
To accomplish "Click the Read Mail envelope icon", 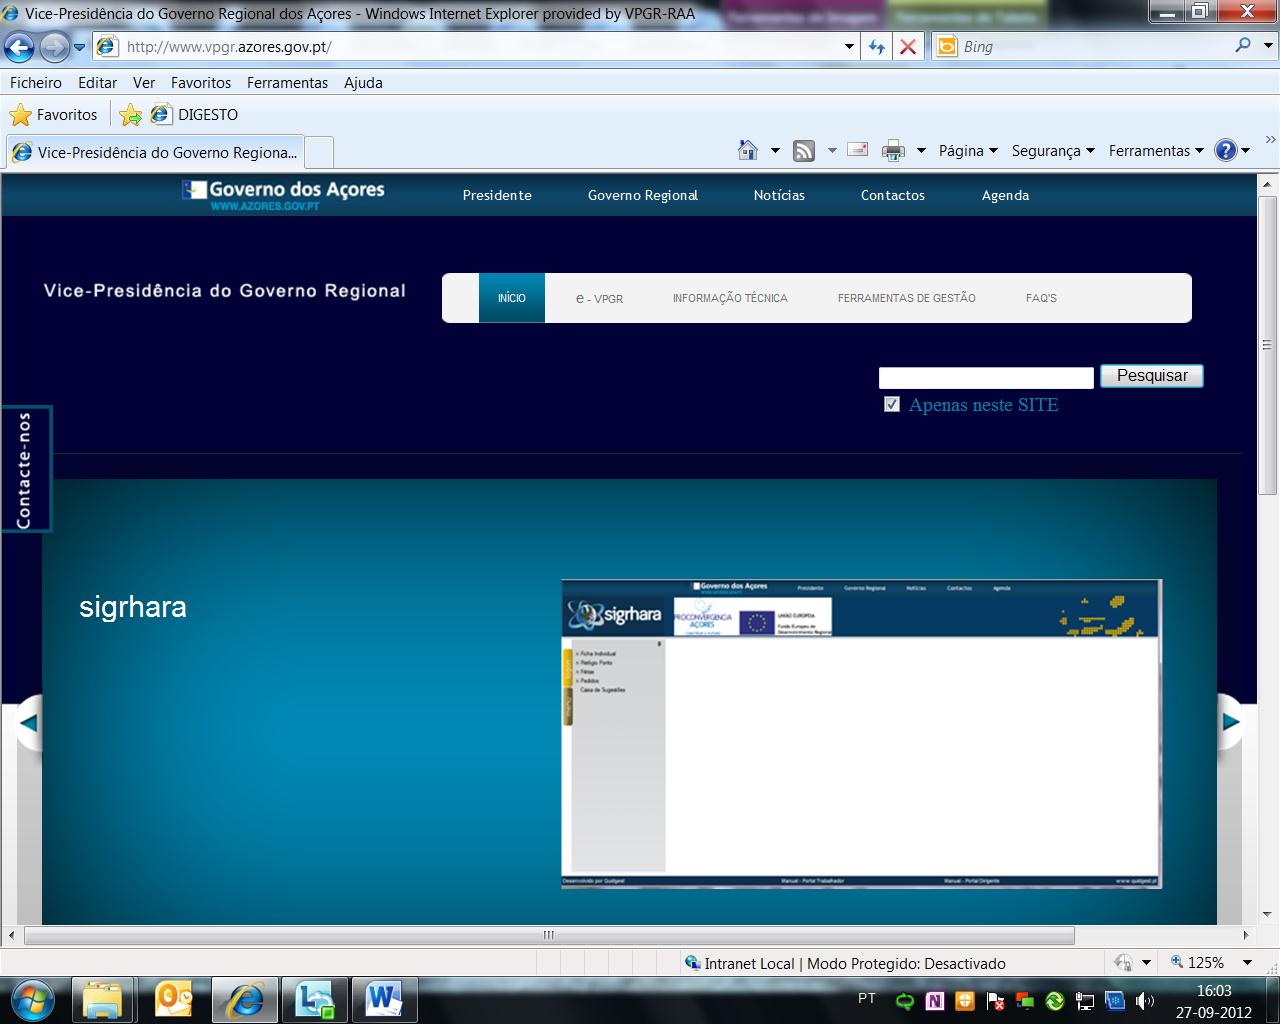I will [857, 150].
